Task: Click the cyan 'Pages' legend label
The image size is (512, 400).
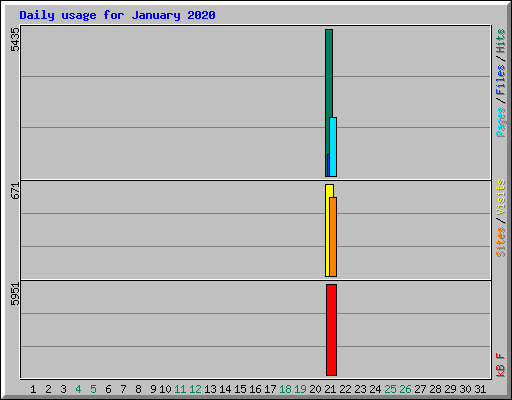Action: (x=500, y=122)
